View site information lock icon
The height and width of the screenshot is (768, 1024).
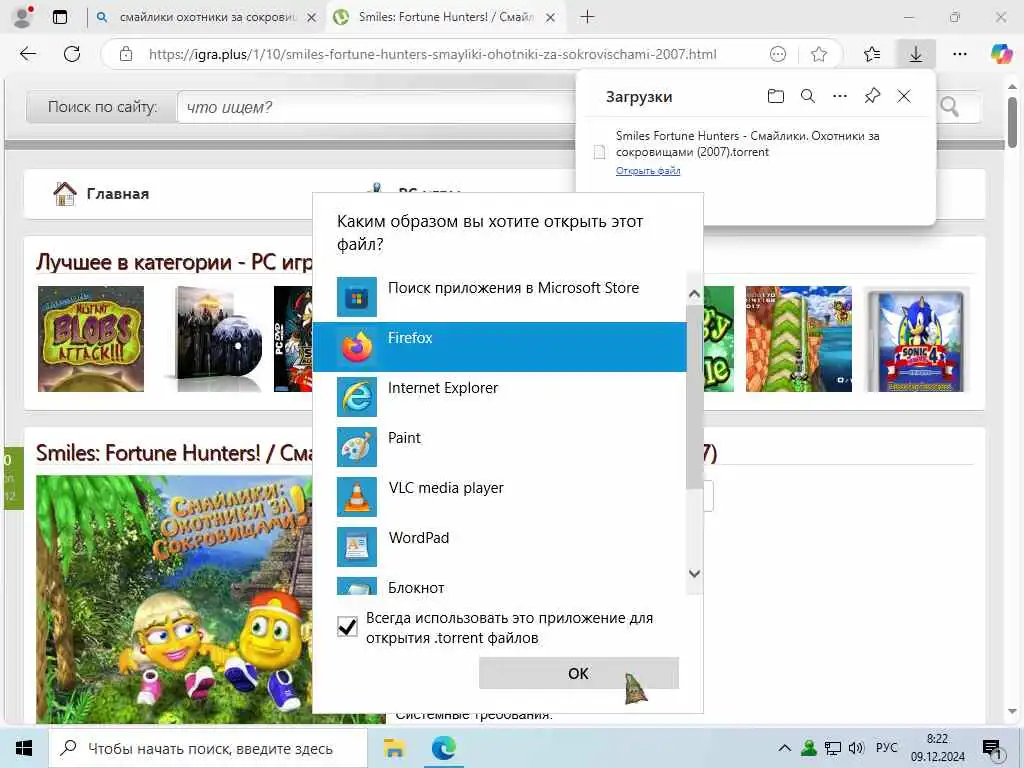(x=126, y=54)
